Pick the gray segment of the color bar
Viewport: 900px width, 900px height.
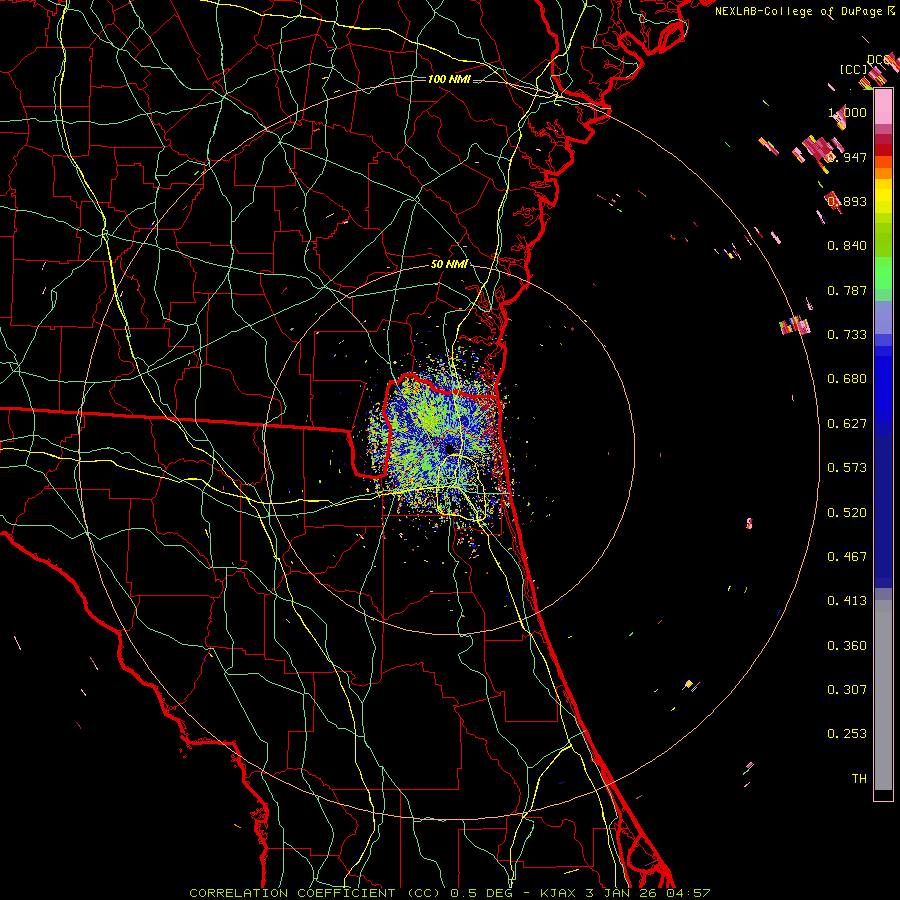tap(883, 695)
